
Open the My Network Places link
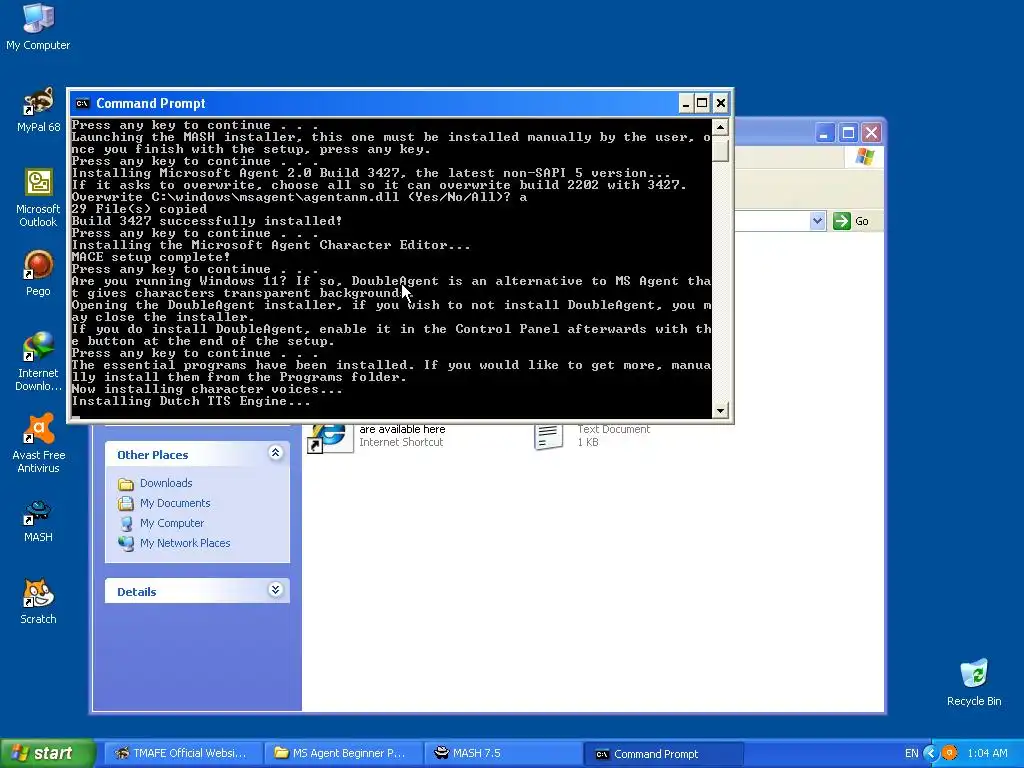pos(185,543)
